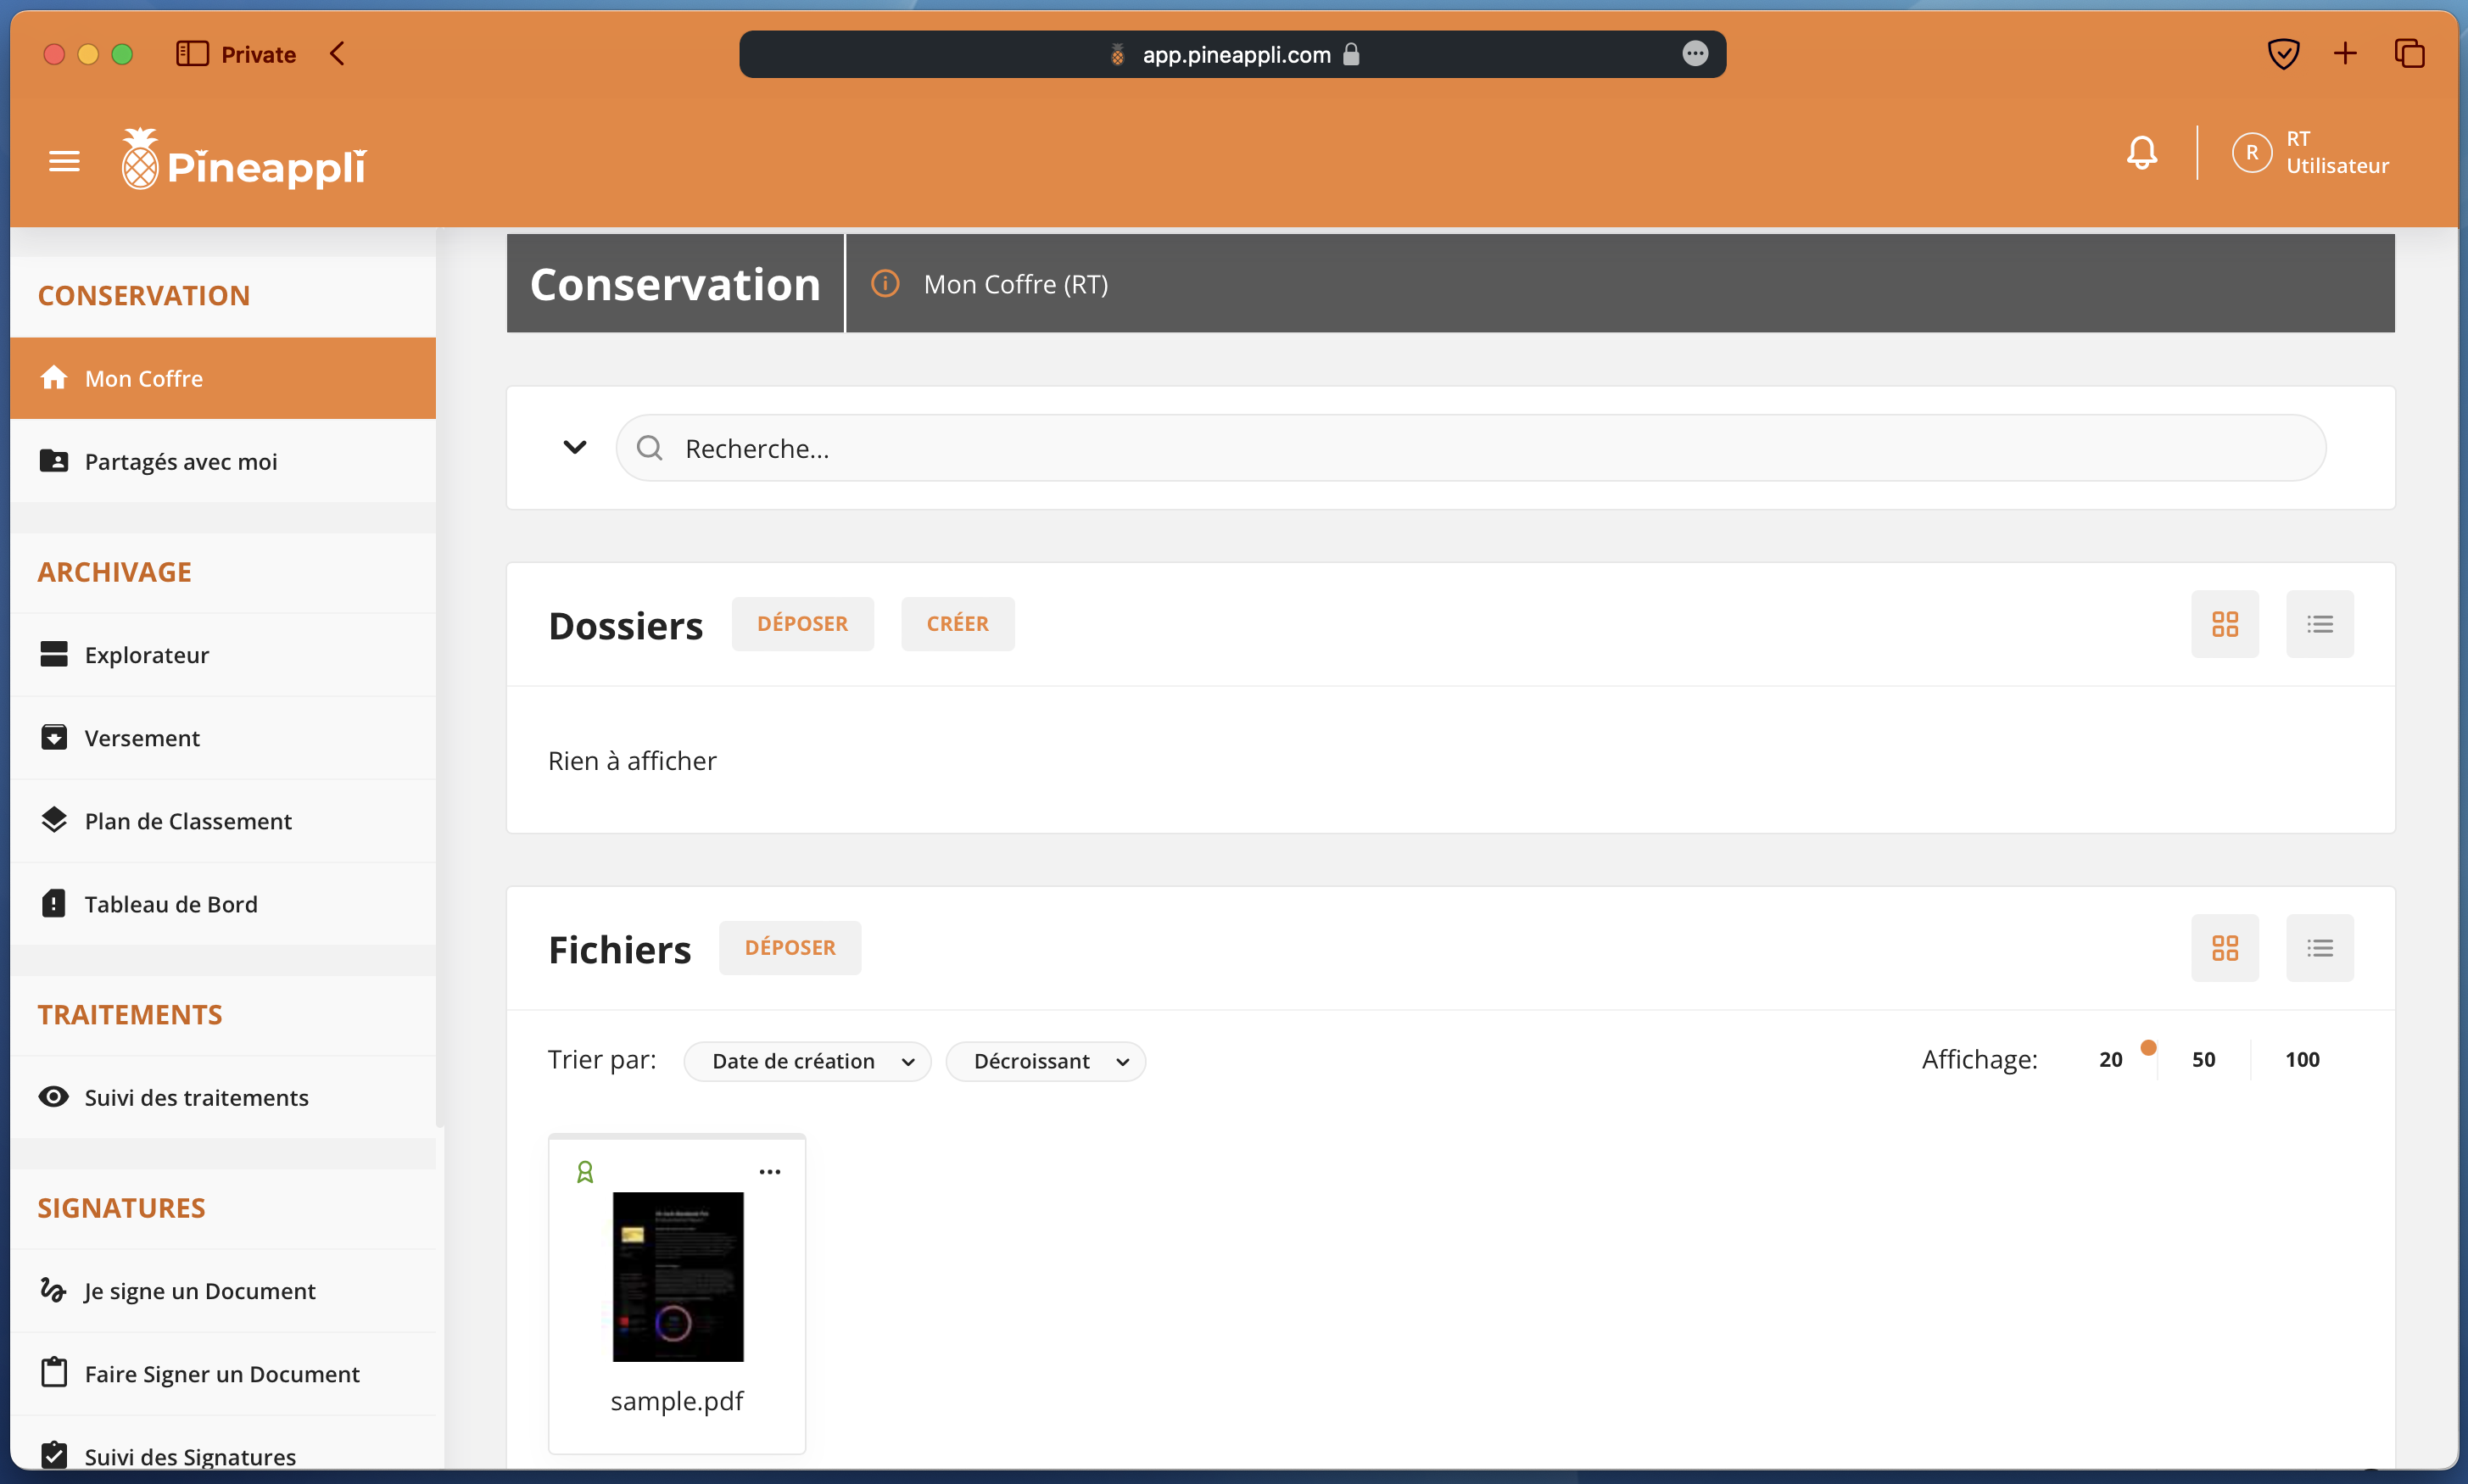Switch Dossiers to grid view
This screenshot has width=2468, height=1484.
point(2224,624)
